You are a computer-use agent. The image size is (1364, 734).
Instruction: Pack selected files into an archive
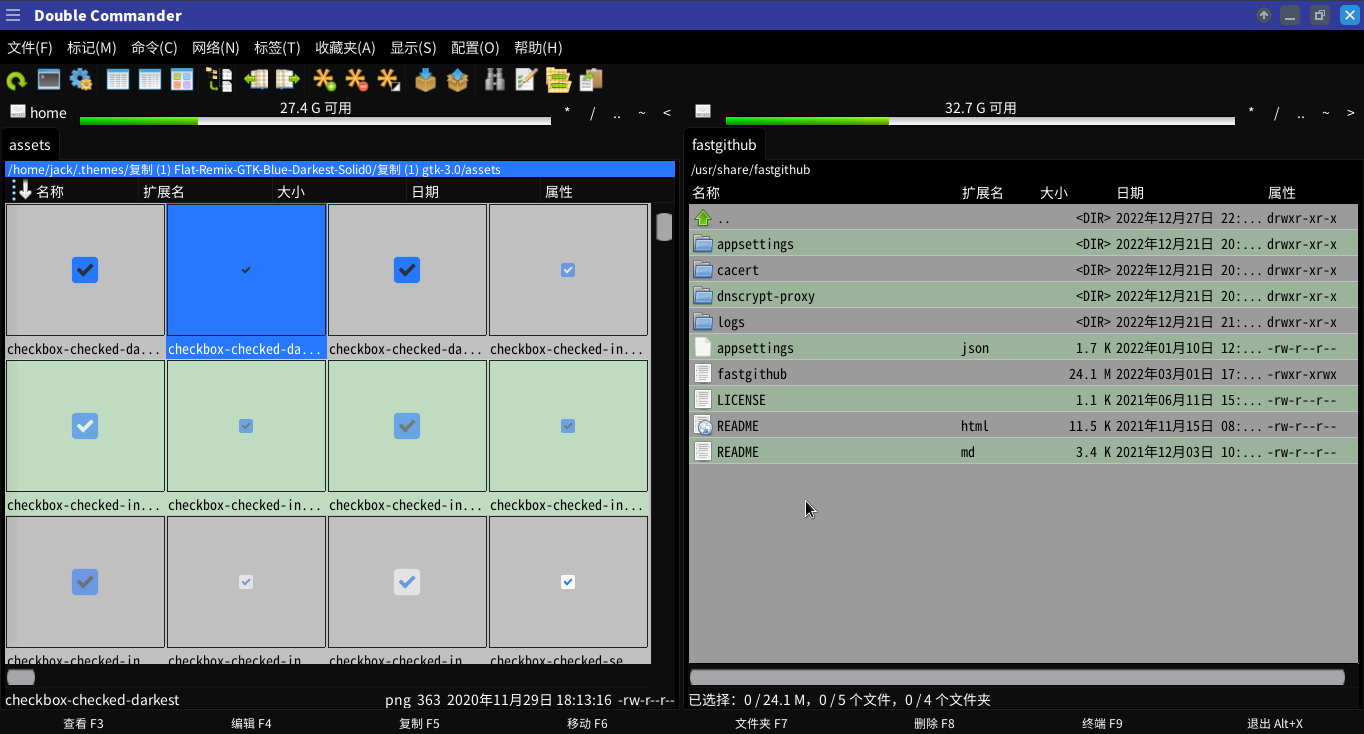[x=425, y=79]
